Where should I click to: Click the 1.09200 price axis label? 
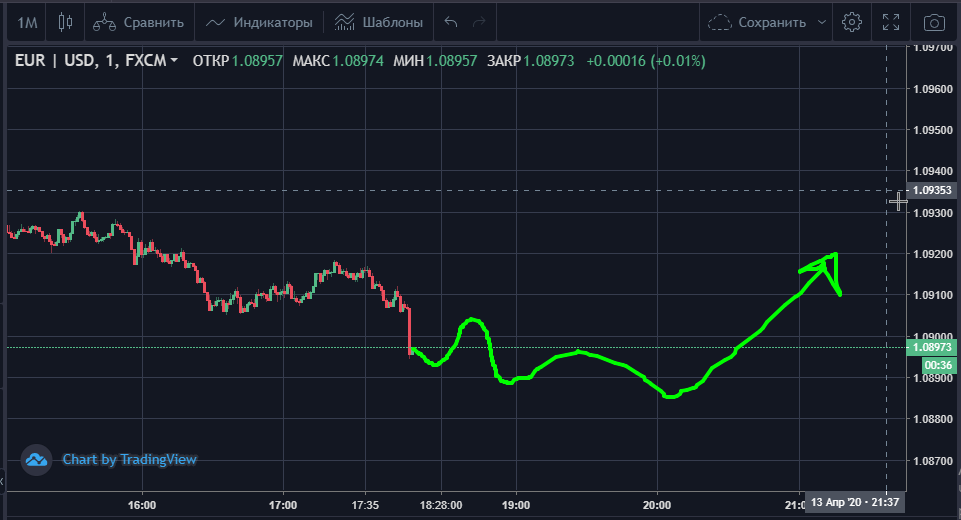coord(933,254)
